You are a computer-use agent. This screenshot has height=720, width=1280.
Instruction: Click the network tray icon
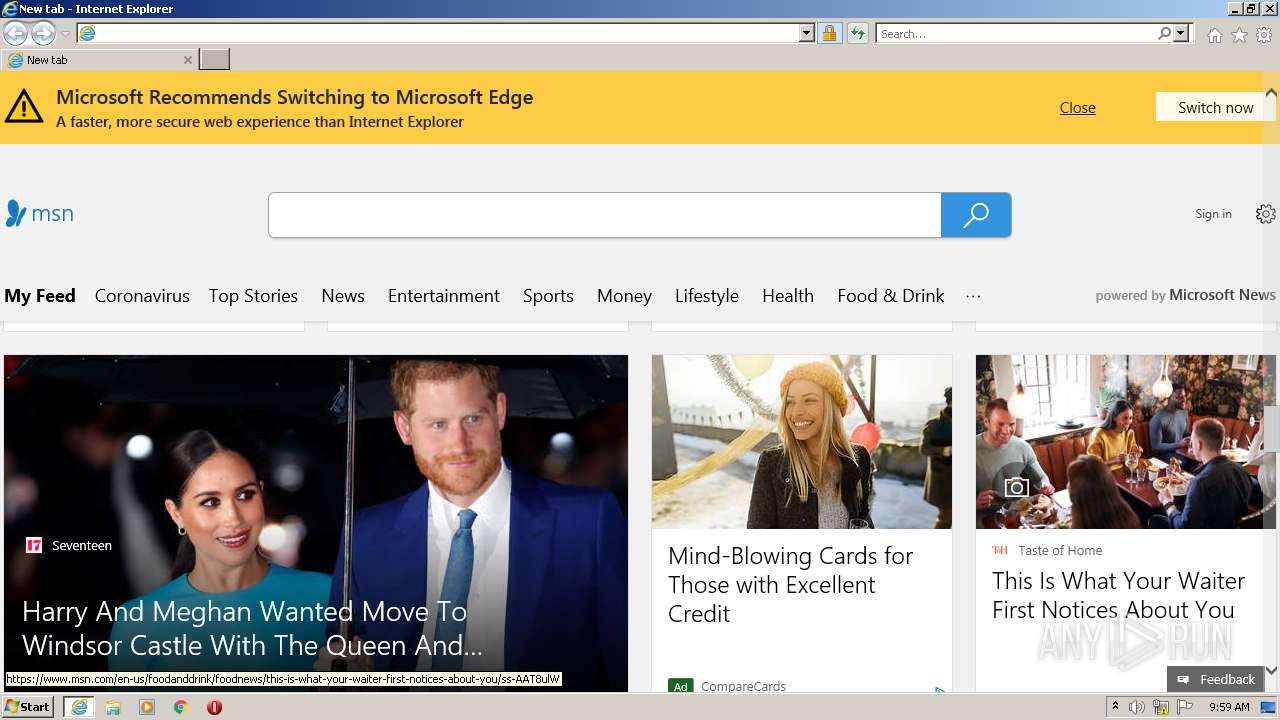[1161, 708]
